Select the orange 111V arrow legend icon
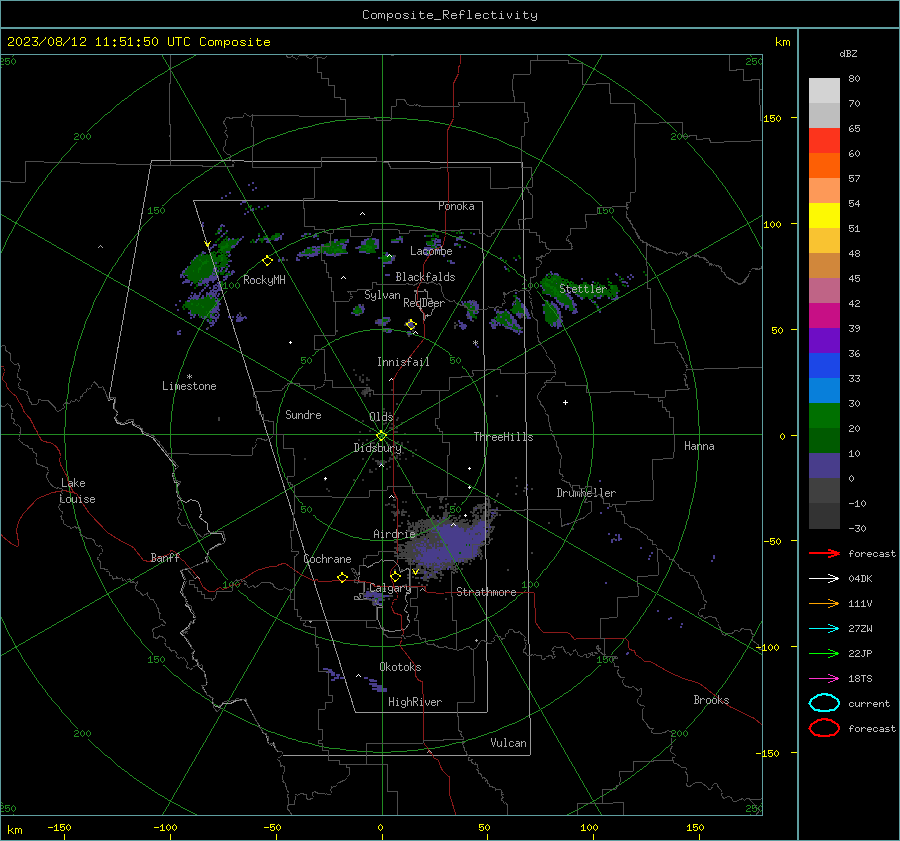Screen dimensions: 900x841 click(824, 603)
